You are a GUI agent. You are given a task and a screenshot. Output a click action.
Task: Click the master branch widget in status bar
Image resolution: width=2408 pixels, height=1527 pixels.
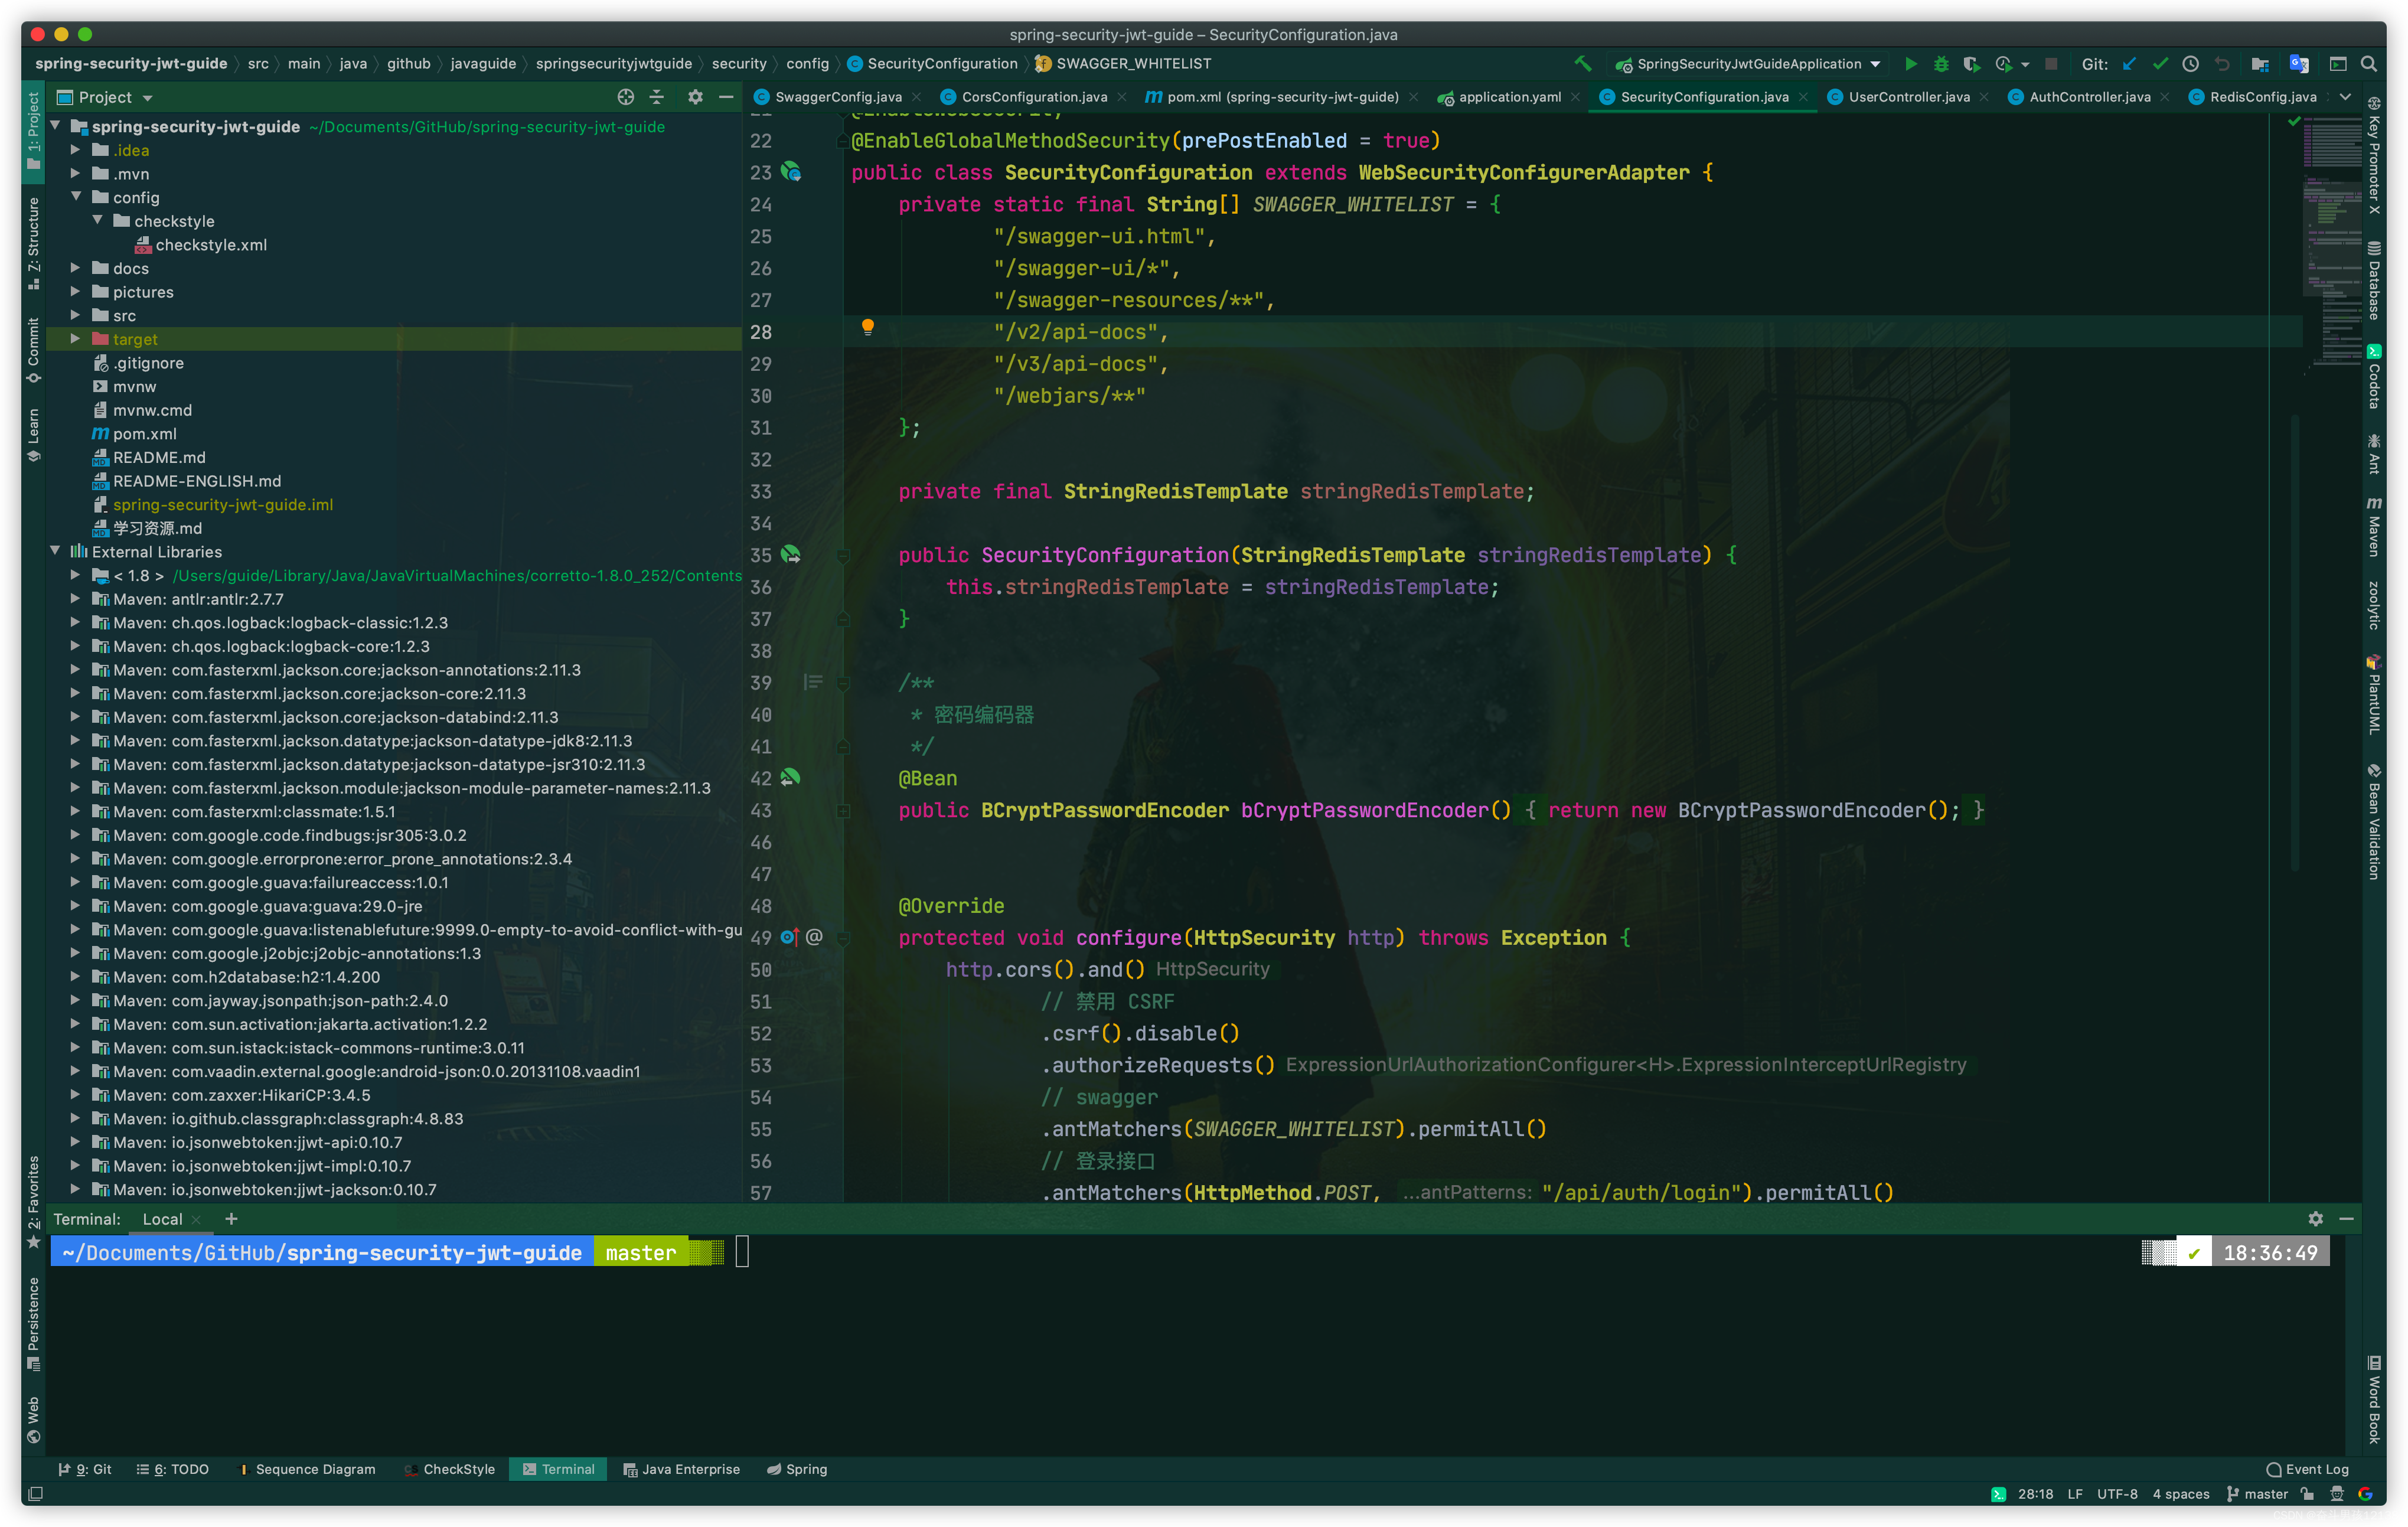[x=2258, y=1494]
